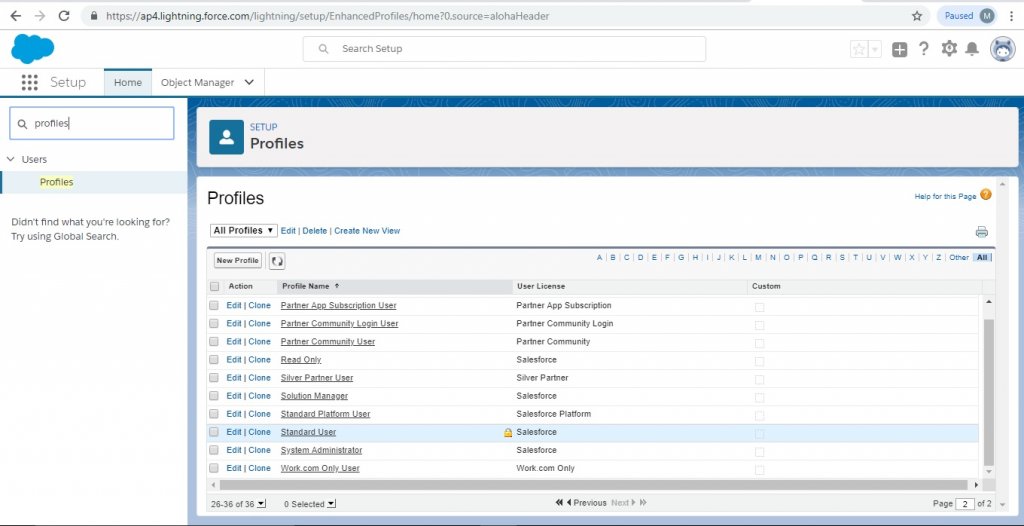The height and width of the screenshot is (526, 1024).
Task: Click the printable view printer icon
Action: [x=981, y=231]
